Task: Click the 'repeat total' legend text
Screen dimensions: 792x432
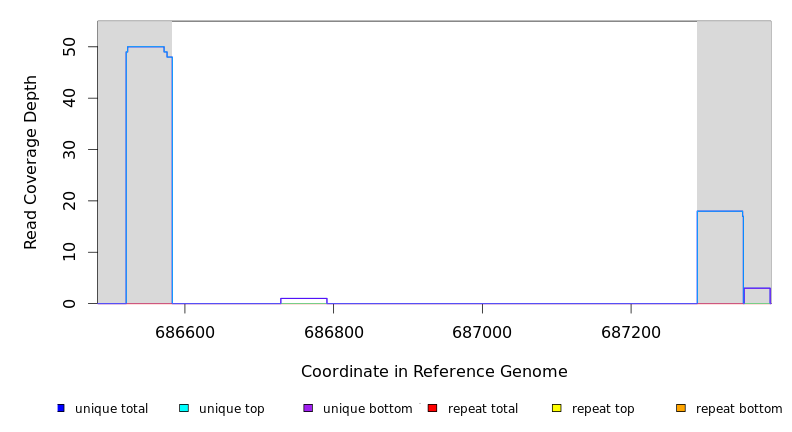Action: click(483, 409)
